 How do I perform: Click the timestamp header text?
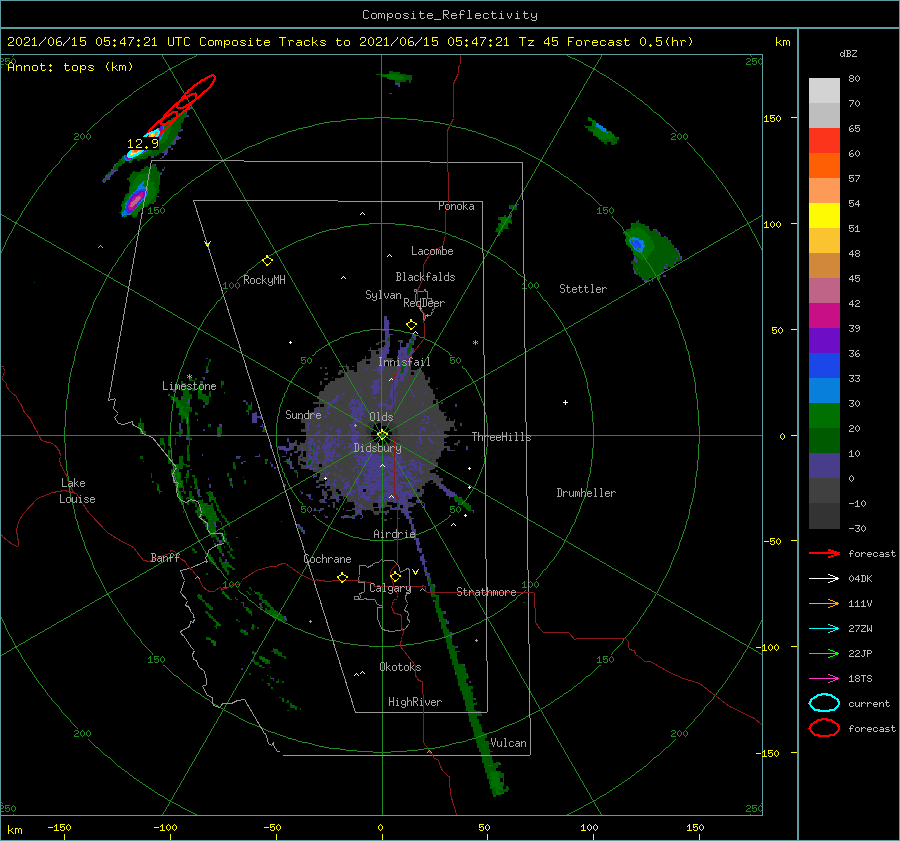[350, 42]
